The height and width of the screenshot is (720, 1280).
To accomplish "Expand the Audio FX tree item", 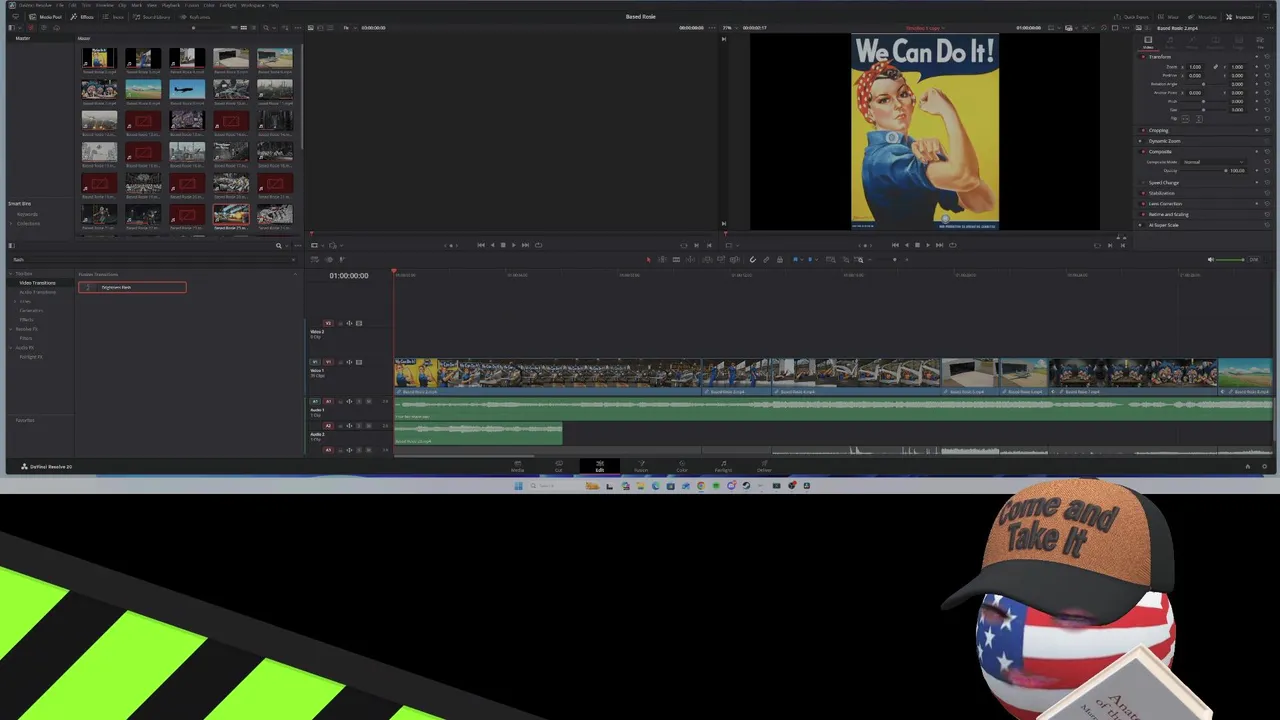I will coord(10,348).
